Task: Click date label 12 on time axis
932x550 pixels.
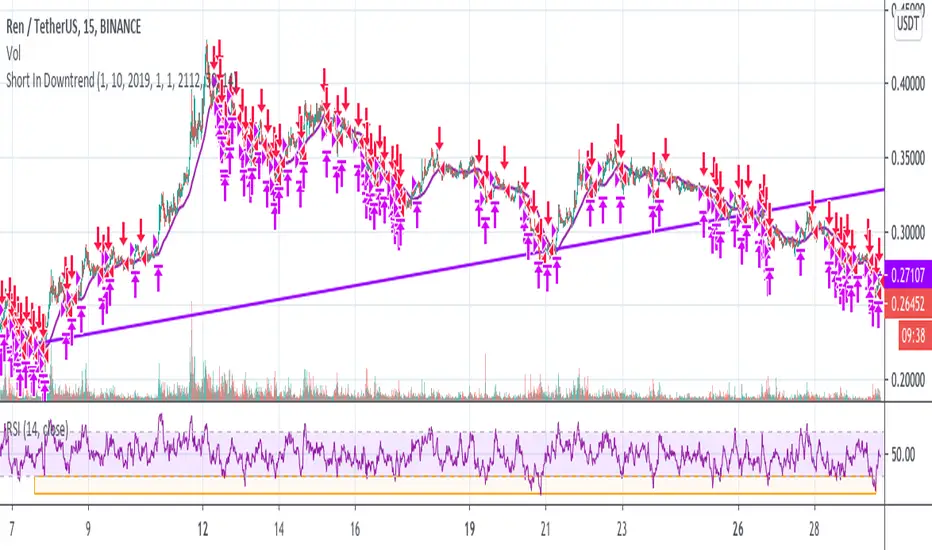Action: (x=203, y=529)
